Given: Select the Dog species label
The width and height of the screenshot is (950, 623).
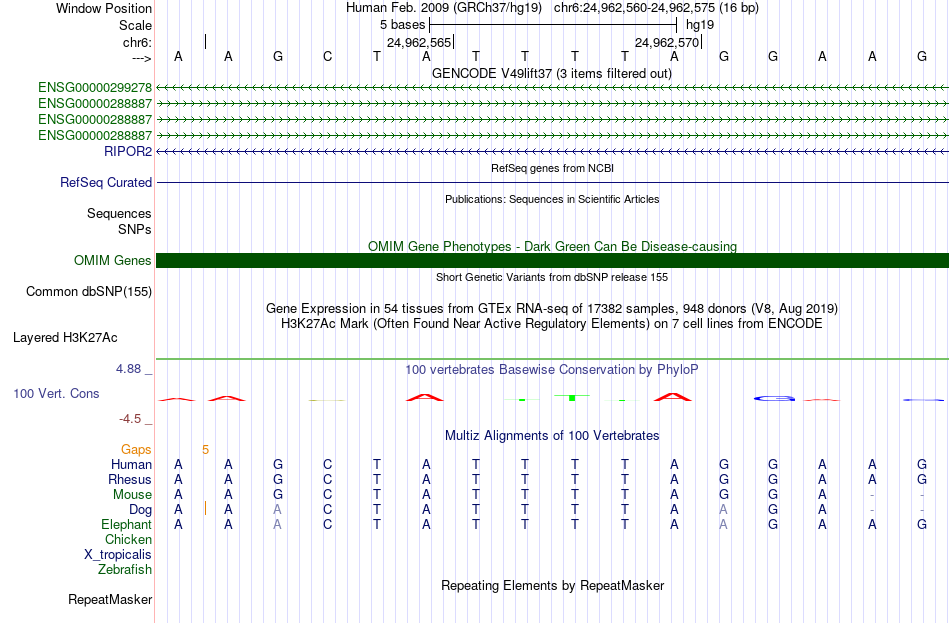Looking at the screenshot, I should click(141, 510).
